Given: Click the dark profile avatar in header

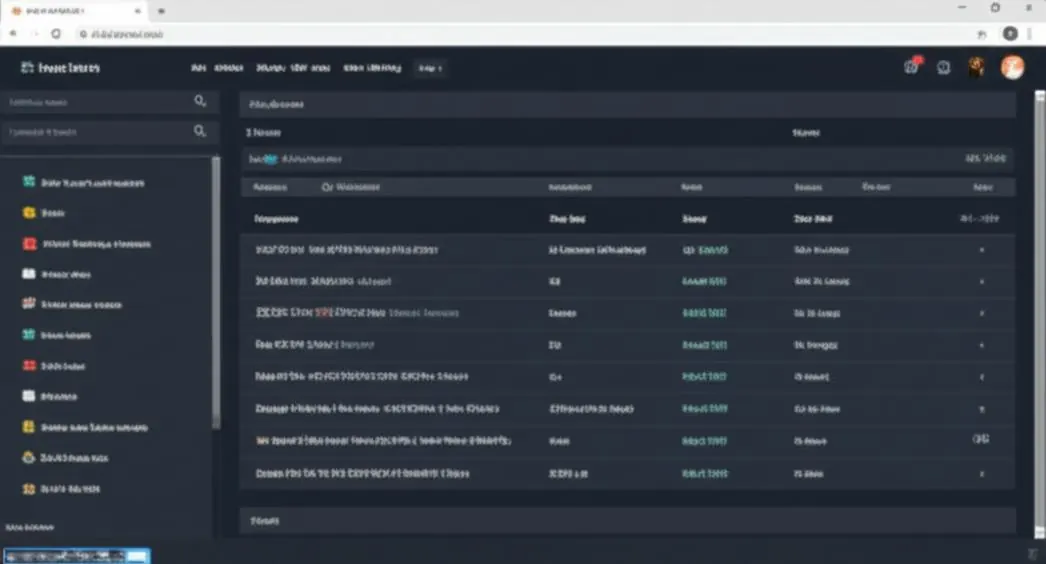Looking at the screenshot, I should 976,67.
